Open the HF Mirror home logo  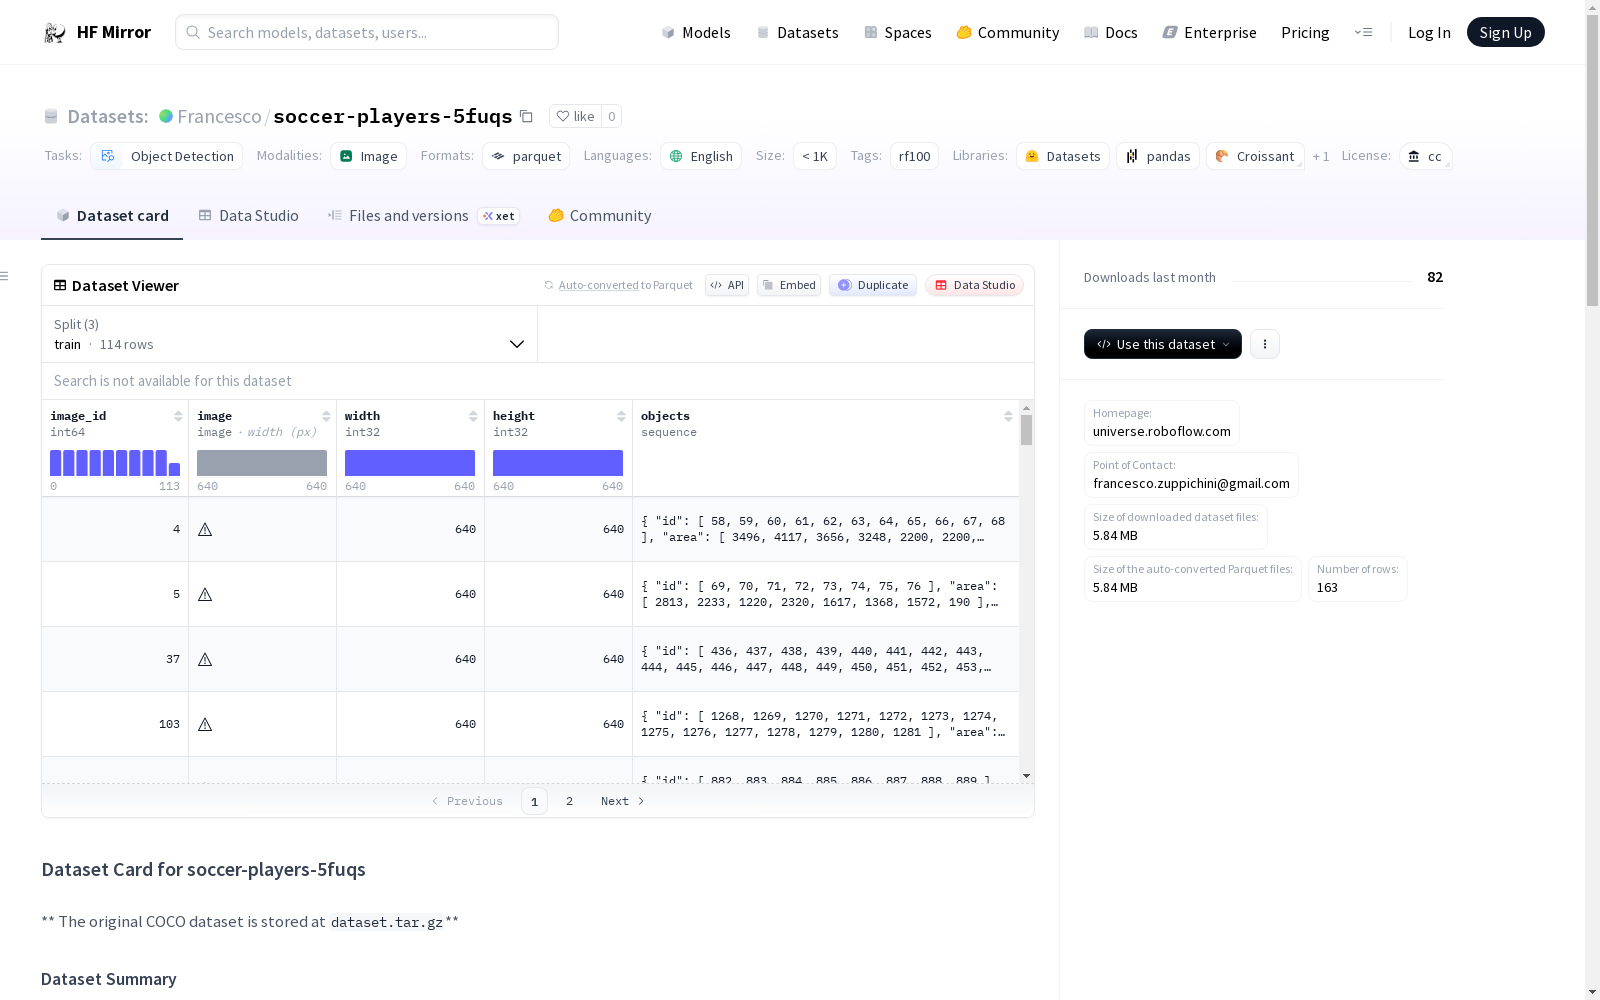click(97, 32)
